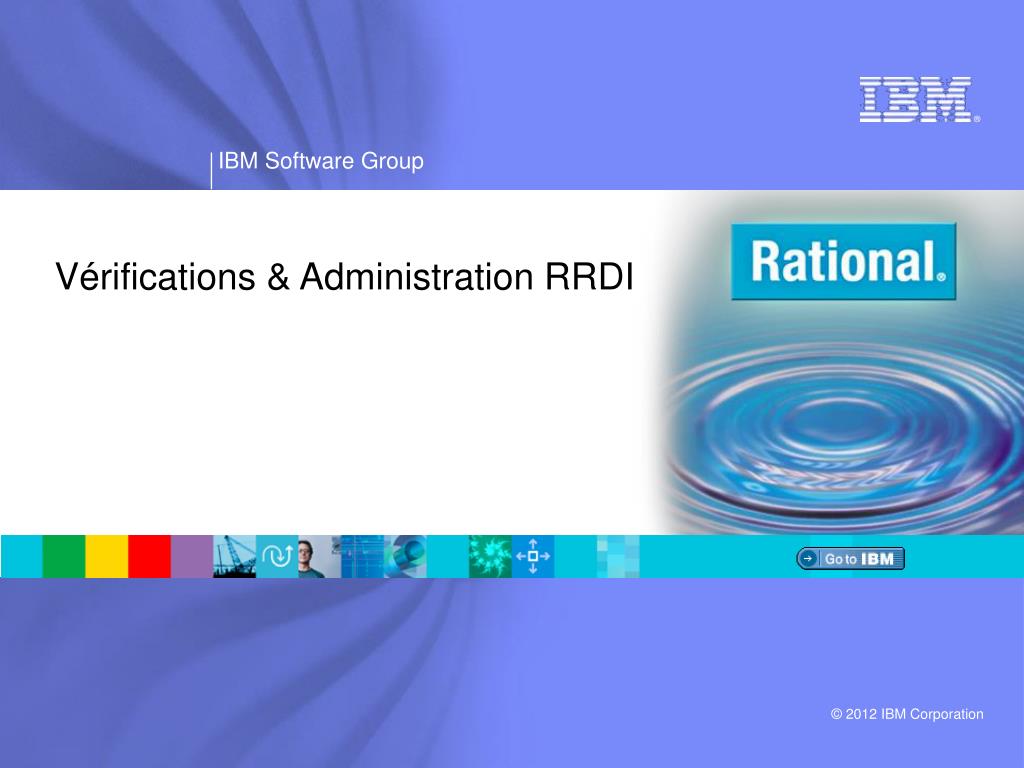The image size is (1024, 768).
Task: Click the circular arrows icon tile
Action: click(277, 556)
